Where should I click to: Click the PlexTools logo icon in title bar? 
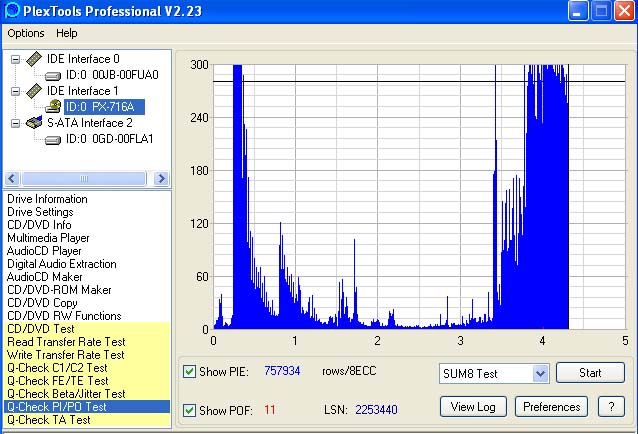coord(11,10)
